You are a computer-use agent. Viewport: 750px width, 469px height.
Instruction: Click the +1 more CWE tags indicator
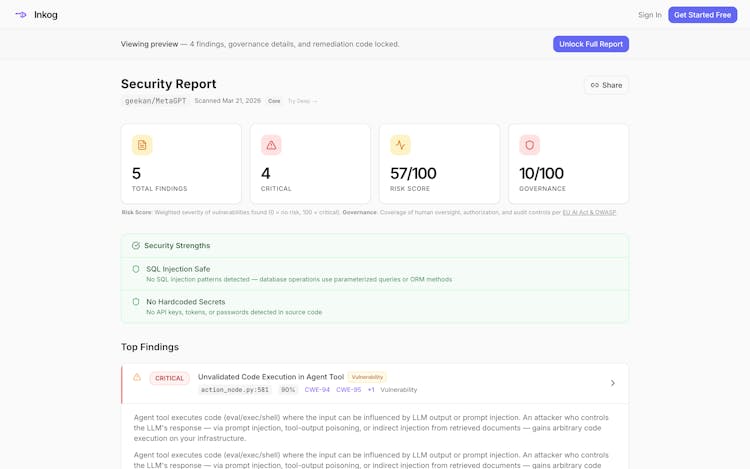click(371, 390)
